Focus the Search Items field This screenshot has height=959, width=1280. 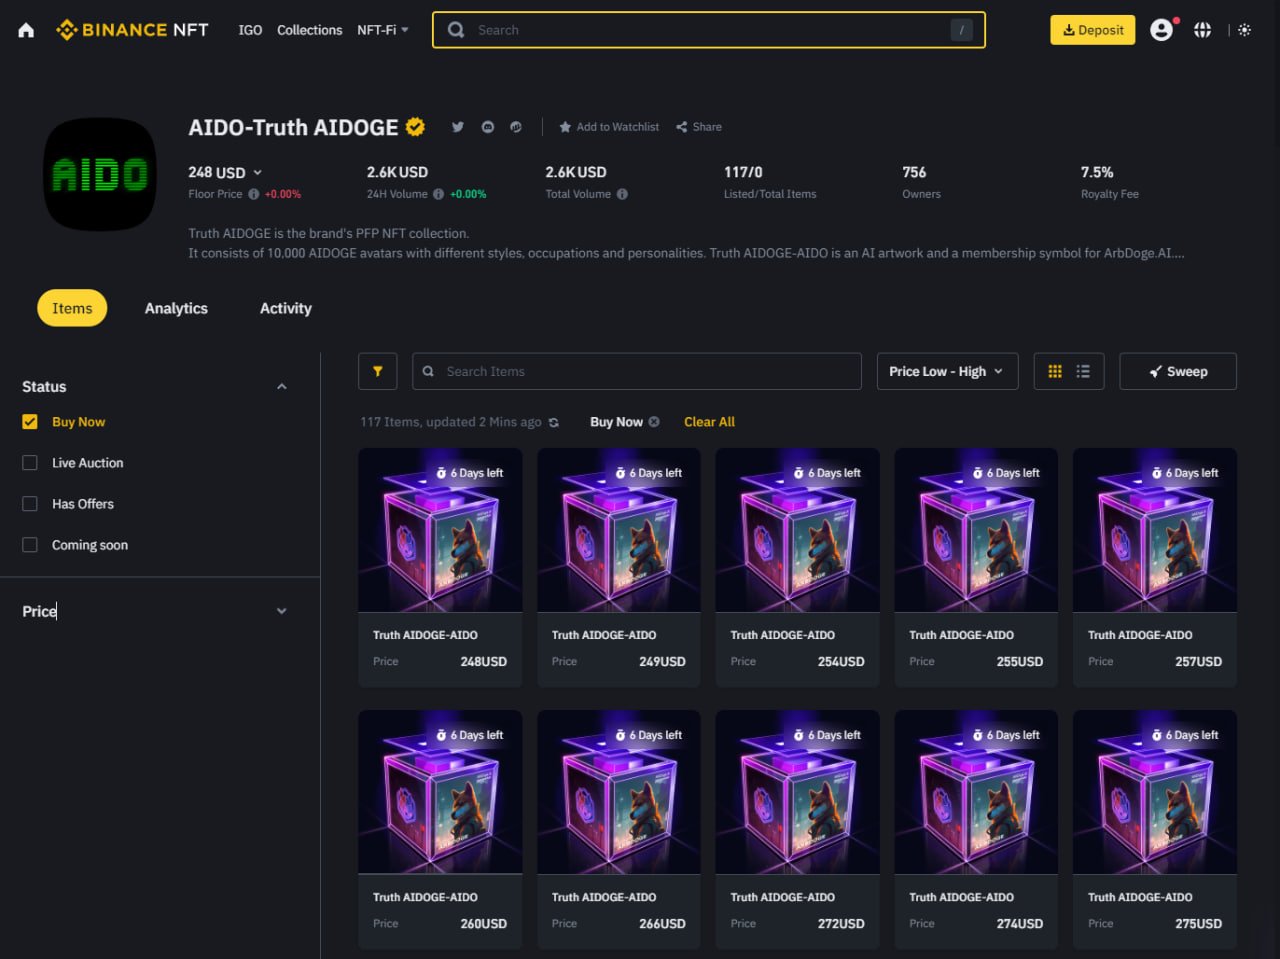point(637,371)
